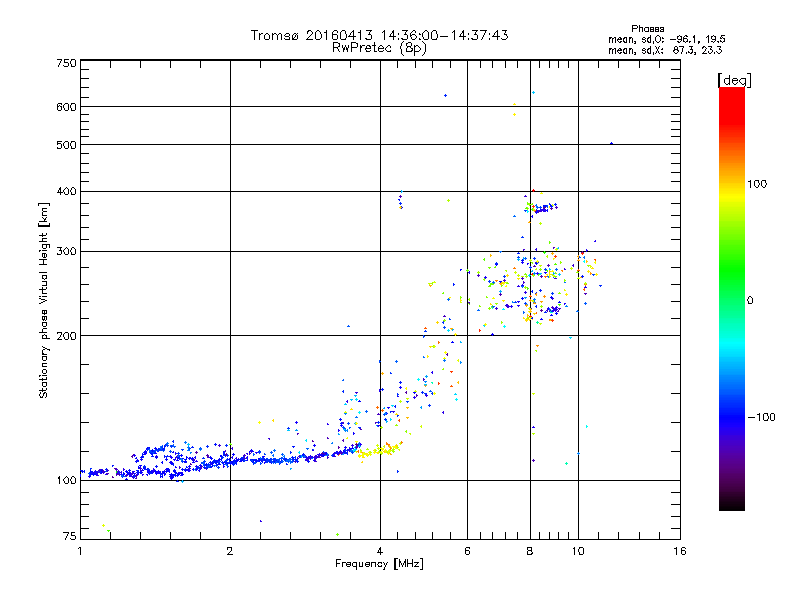Image resolution: width=800 pixels, height=600 pixels.
Task: Click the colorbar '0' tick label
Action: [750, 301]
